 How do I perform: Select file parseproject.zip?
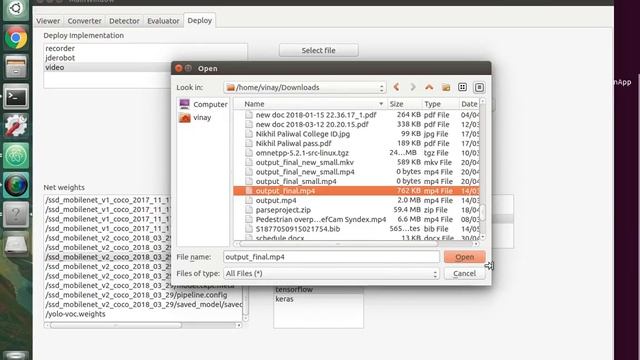(356, 210)
